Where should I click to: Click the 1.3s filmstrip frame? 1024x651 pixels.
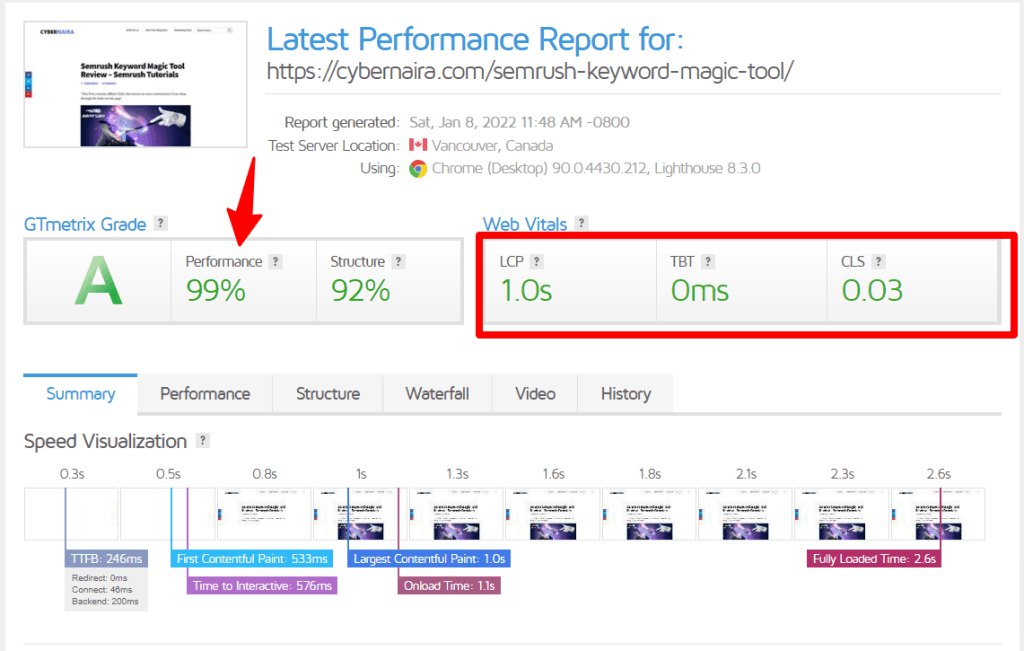[456, 514]
